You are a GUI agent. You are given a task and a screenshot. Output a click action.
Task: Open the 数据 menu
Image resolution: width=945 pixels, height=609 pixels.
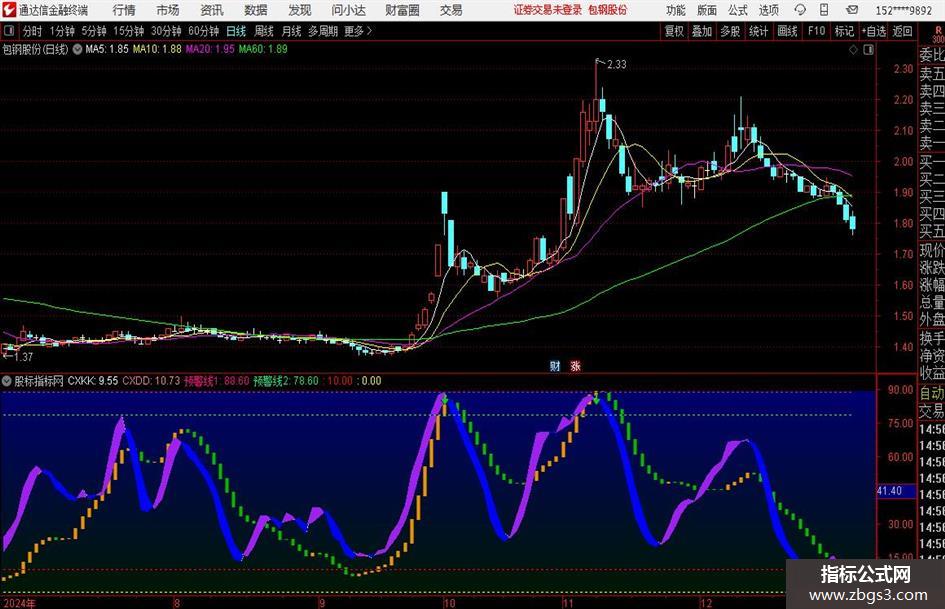[x=256, y=10]
